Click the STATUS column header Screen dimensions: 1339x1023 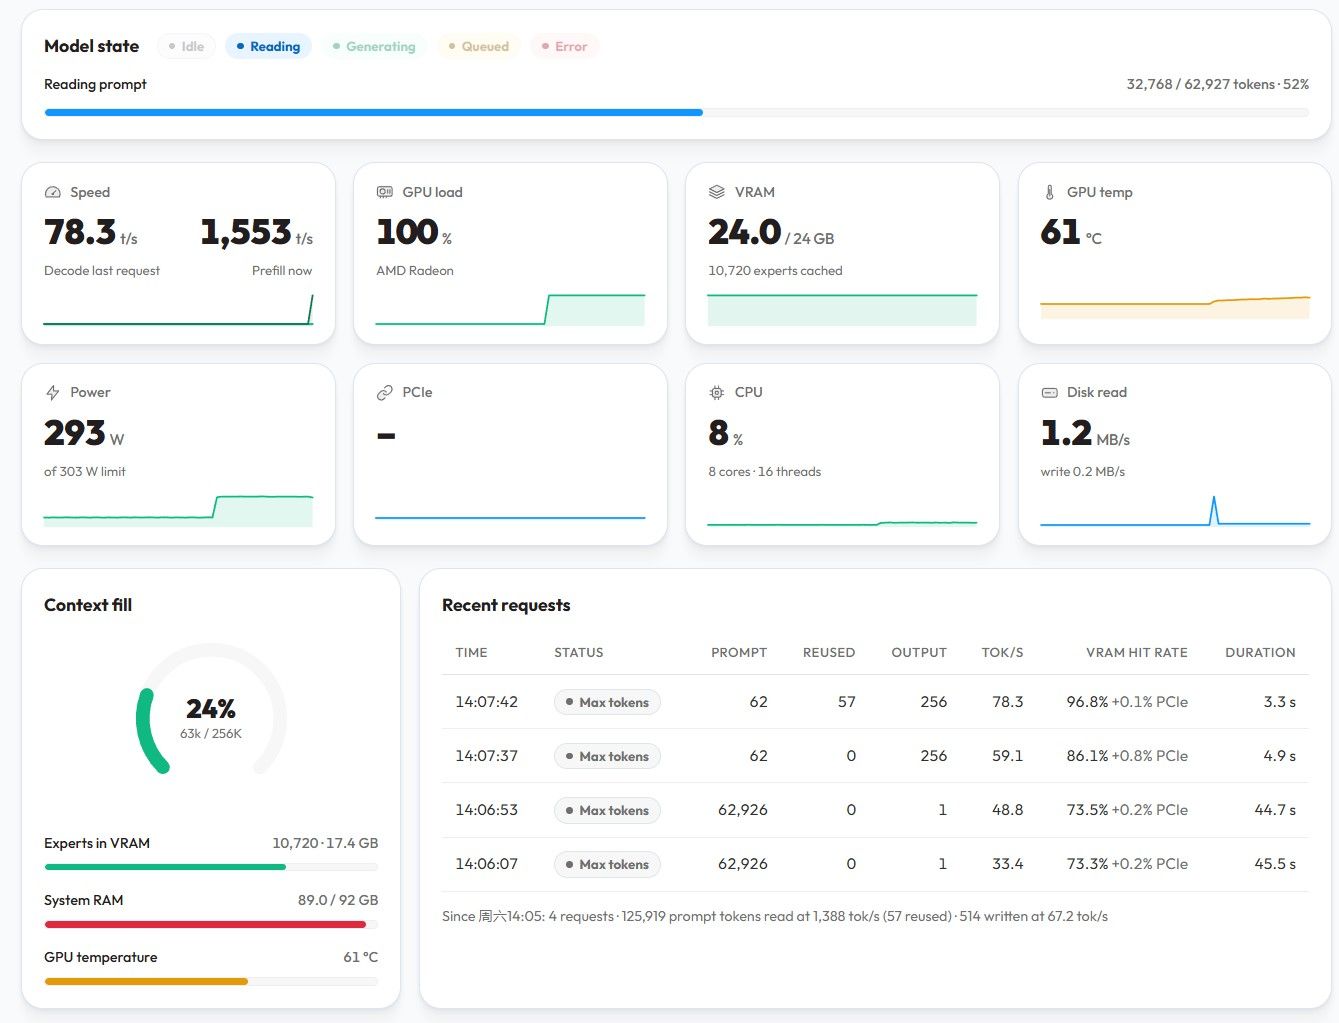tap(579, 652)
